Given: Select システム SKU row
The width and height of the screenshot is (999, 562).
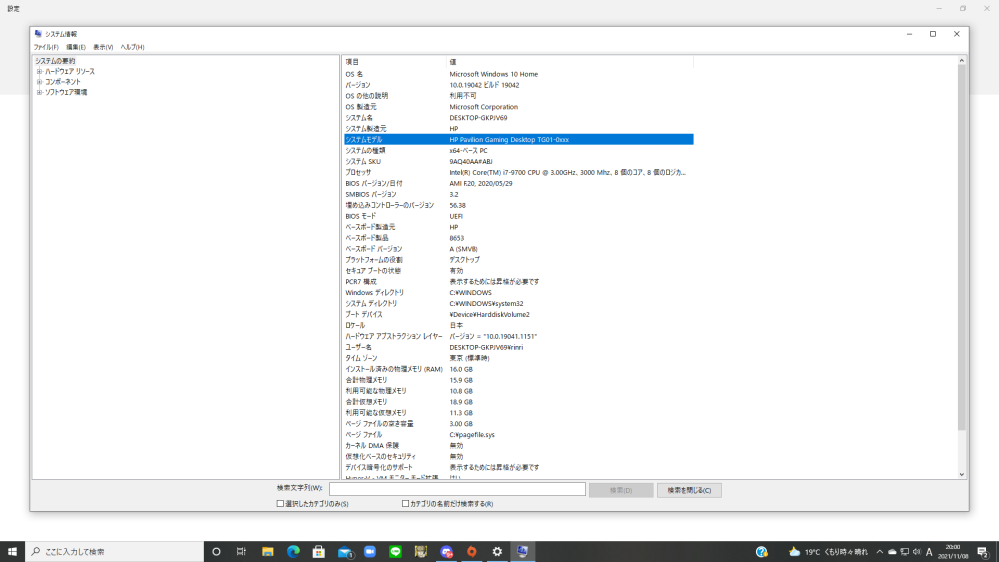Looking at the screenshot, I should point(518,161).
